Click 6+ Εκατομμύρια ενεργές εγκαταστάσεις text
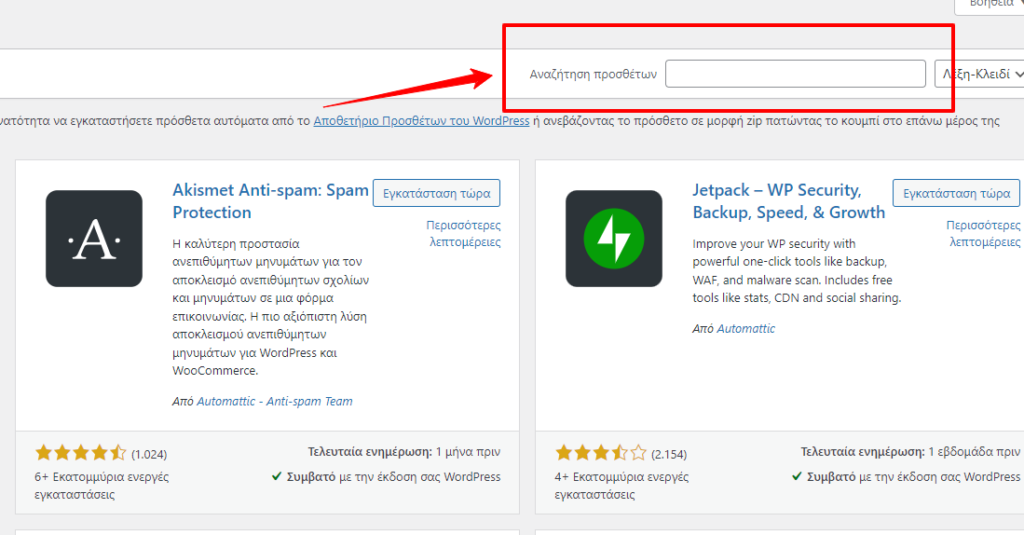This screenshot has width=1024, height=535. tap(101, 485)
